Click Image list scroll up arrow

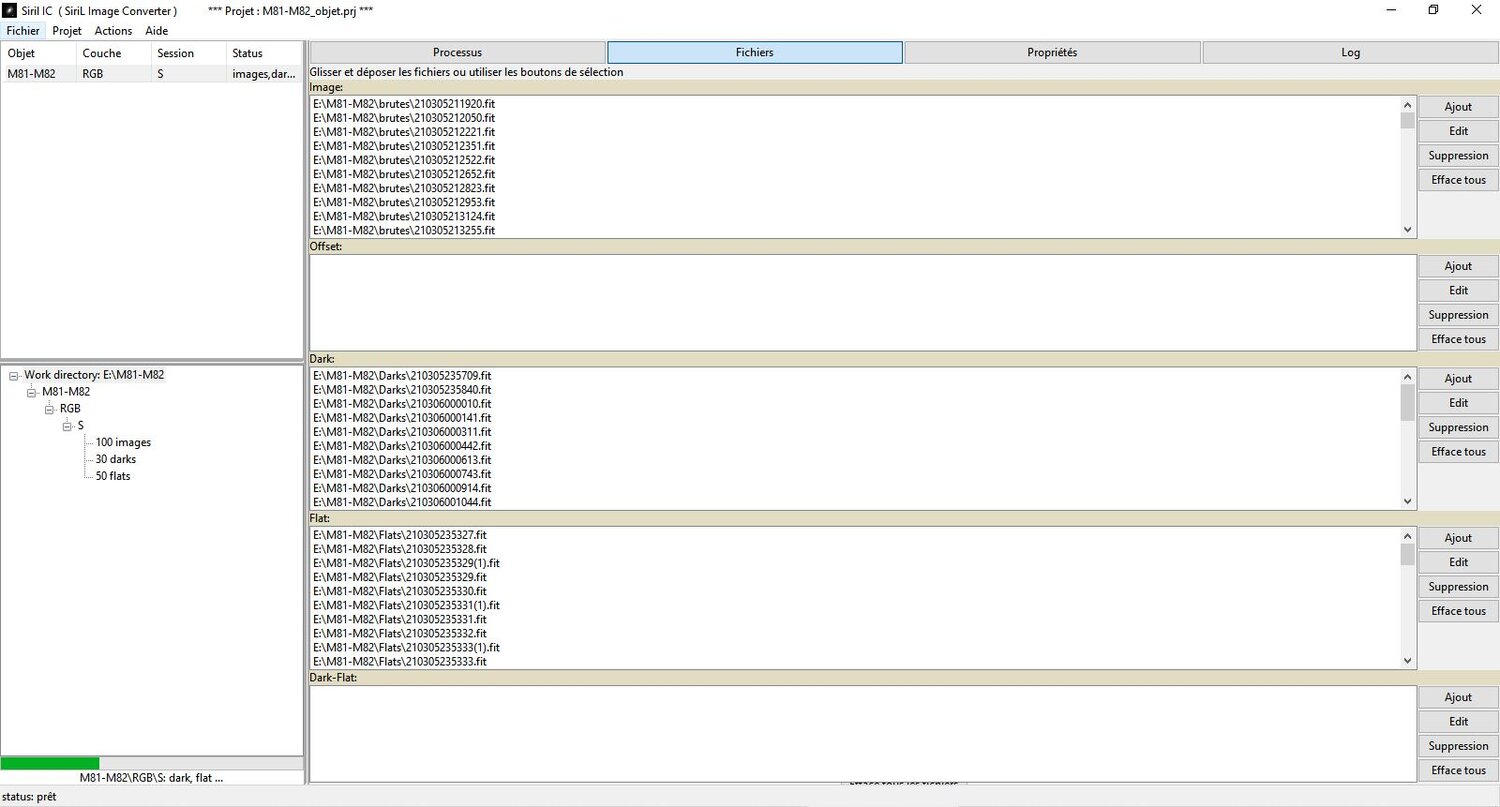pyautogui.click(x=1408, y=104)
